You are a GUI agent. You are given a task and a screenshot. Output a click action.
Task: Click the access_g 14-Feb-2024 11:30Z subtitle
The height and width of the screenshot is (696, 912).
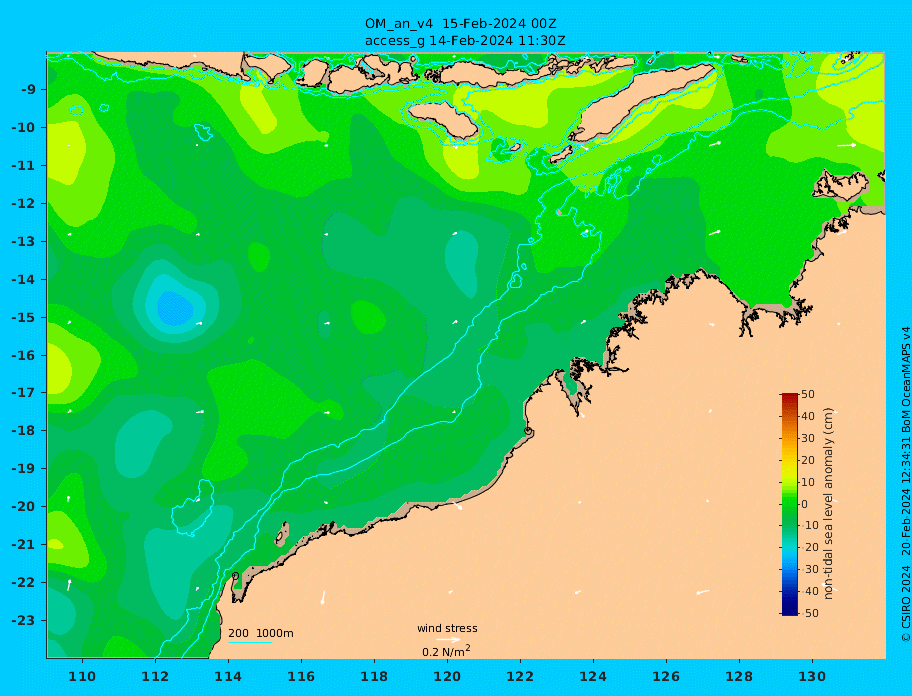[x=465, y=41]
